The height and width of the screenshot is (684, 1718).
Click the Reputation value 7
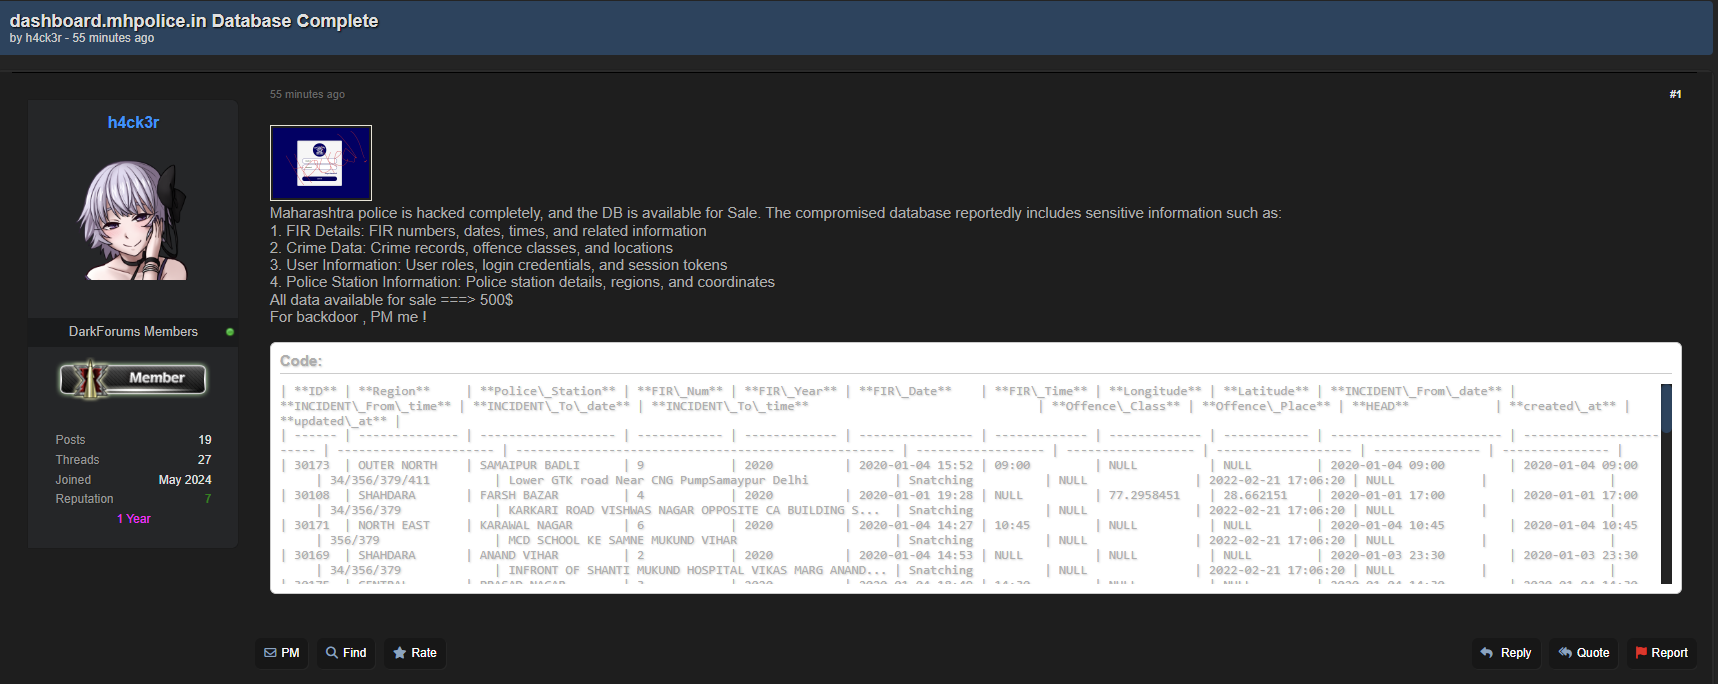pos(208,499)
